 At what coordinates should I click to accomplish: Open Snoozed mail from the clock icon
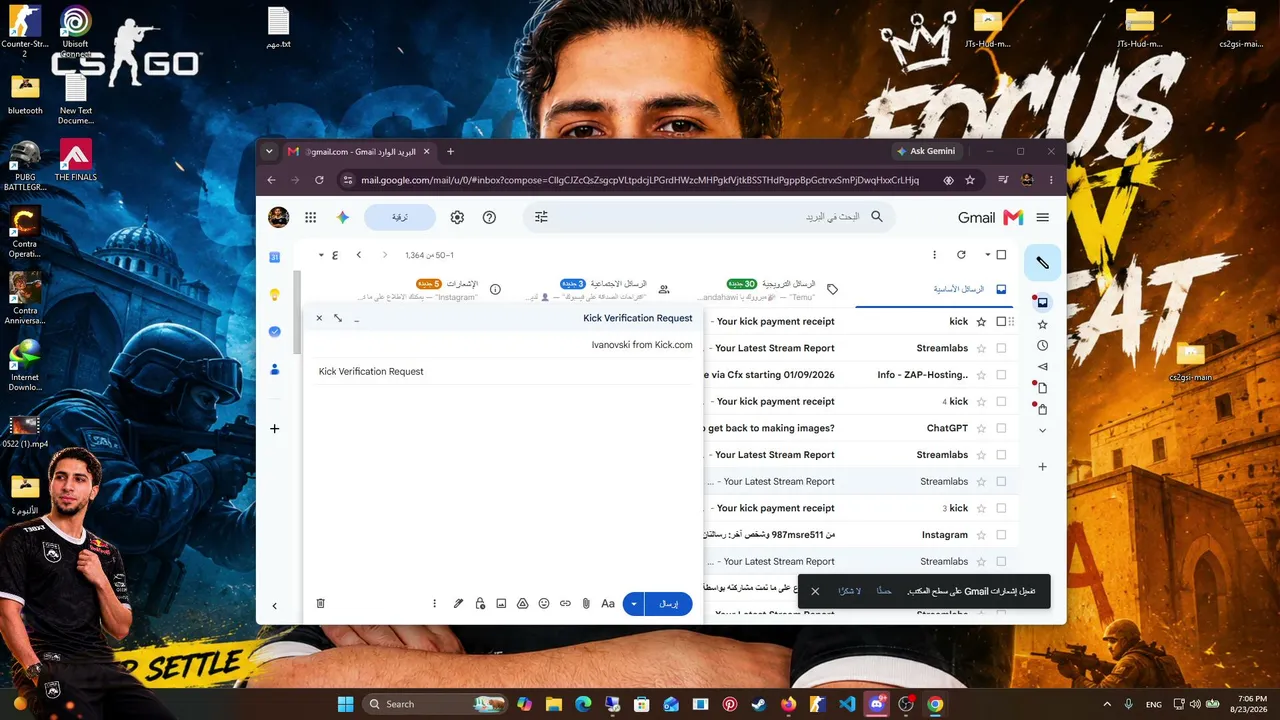1042,345
